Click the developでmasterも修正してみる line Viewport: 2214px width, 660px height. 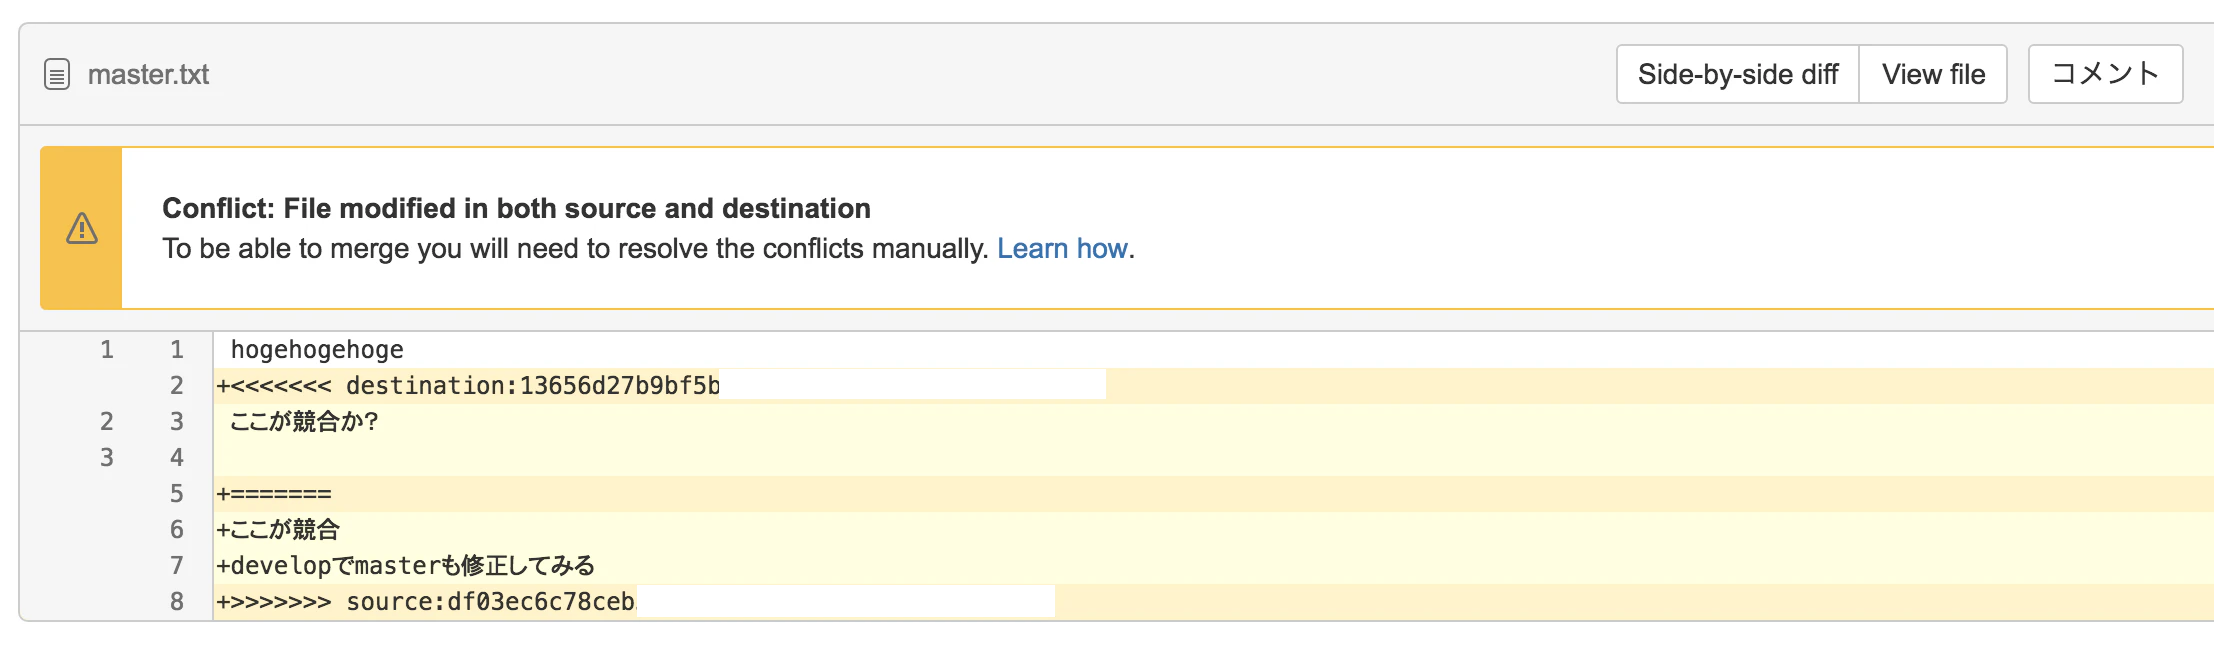click(x=1213, y=566)
